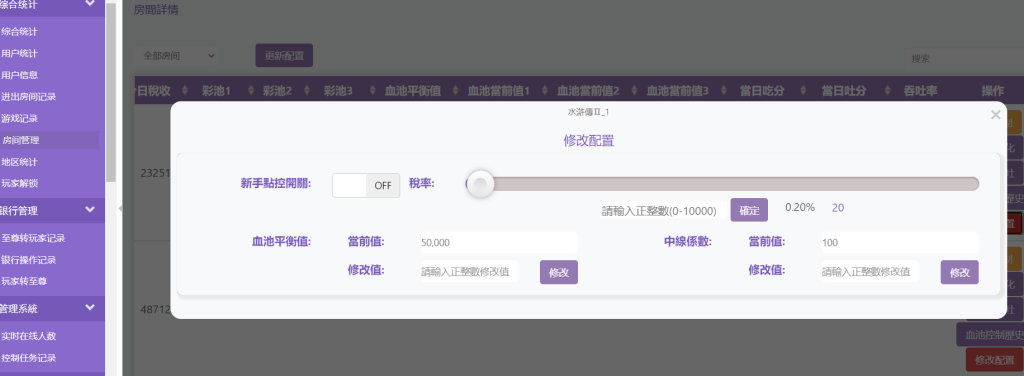Click the red 修改配置 button at bottom right
Image resolution: width=1024 pixels, height=376 pixels.
point(995,360)
